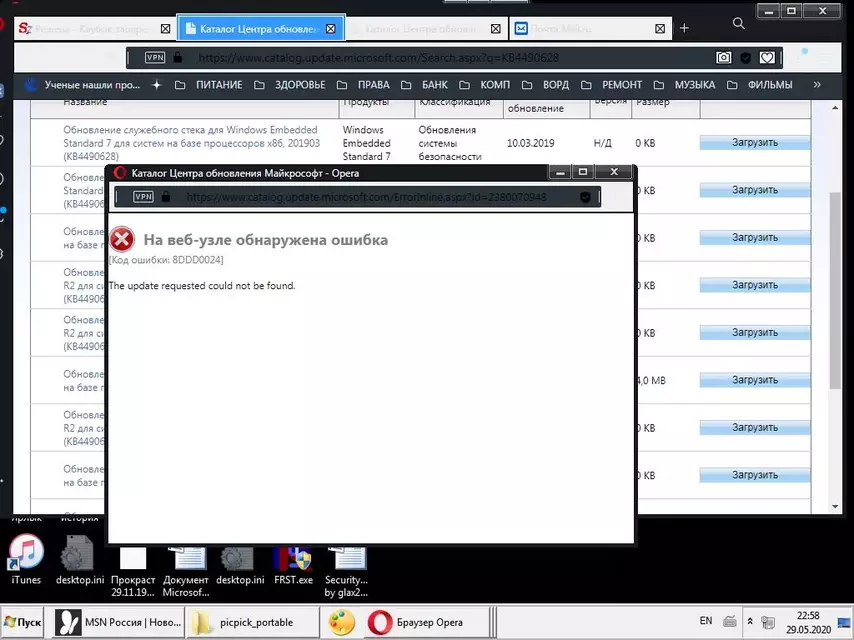Open the ПРАВА bookmarks folder
854x640 pixels.
tap(363, 85)
